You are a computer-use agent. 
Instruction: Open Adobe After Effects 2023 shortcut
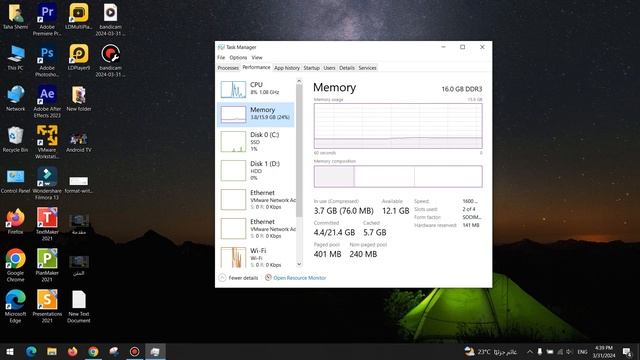click(x=47, y=102)
